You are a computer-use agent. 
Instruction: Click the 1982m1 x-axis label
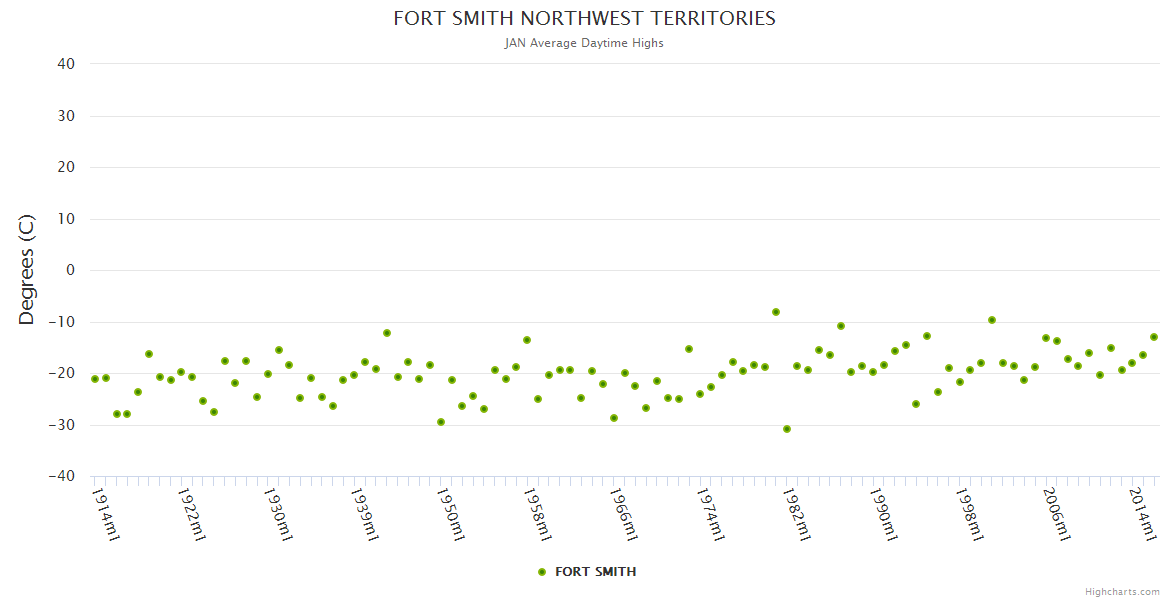[797, 513]
